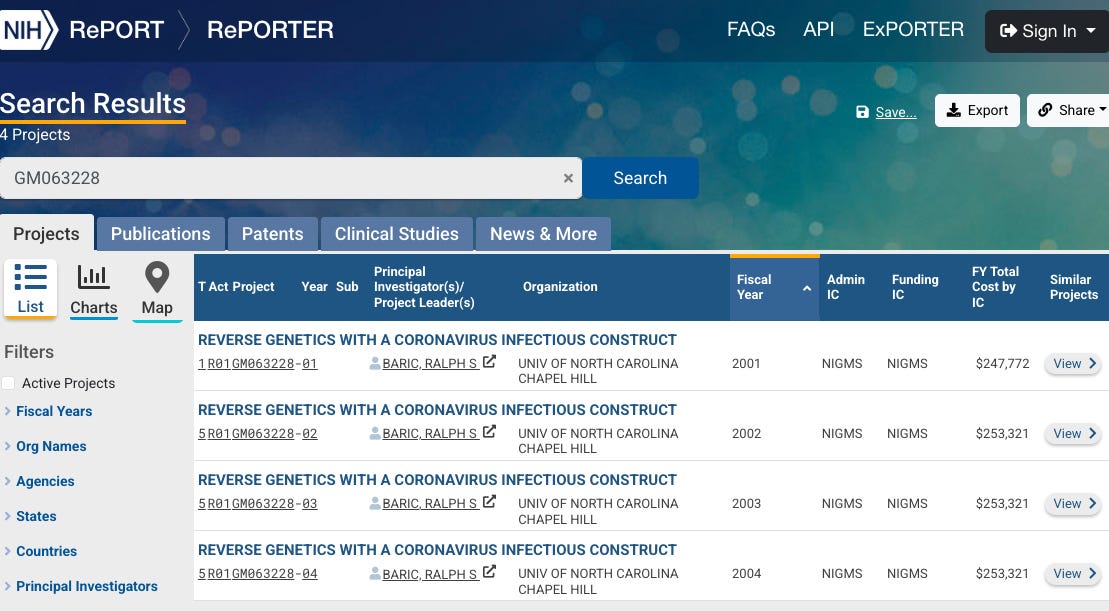The width and height of the screenshot is (1109, 611).
Task: Open external profile icon for 2001 Baric row
Action: click(489, 361)
